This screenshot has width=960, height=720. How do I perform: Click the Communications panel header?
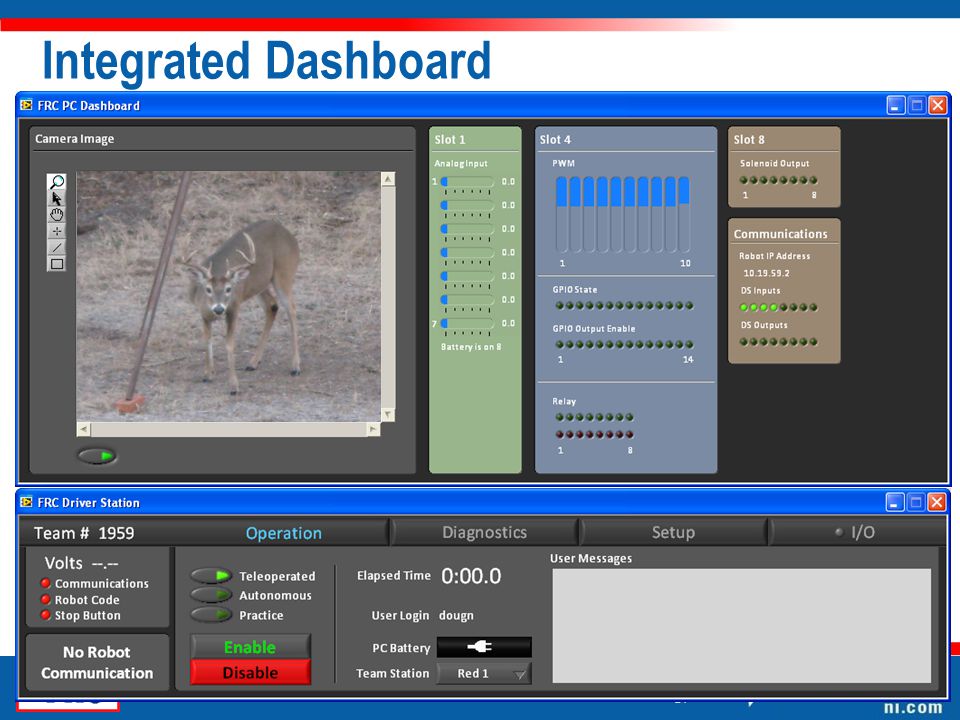click(x=781, y=234)
